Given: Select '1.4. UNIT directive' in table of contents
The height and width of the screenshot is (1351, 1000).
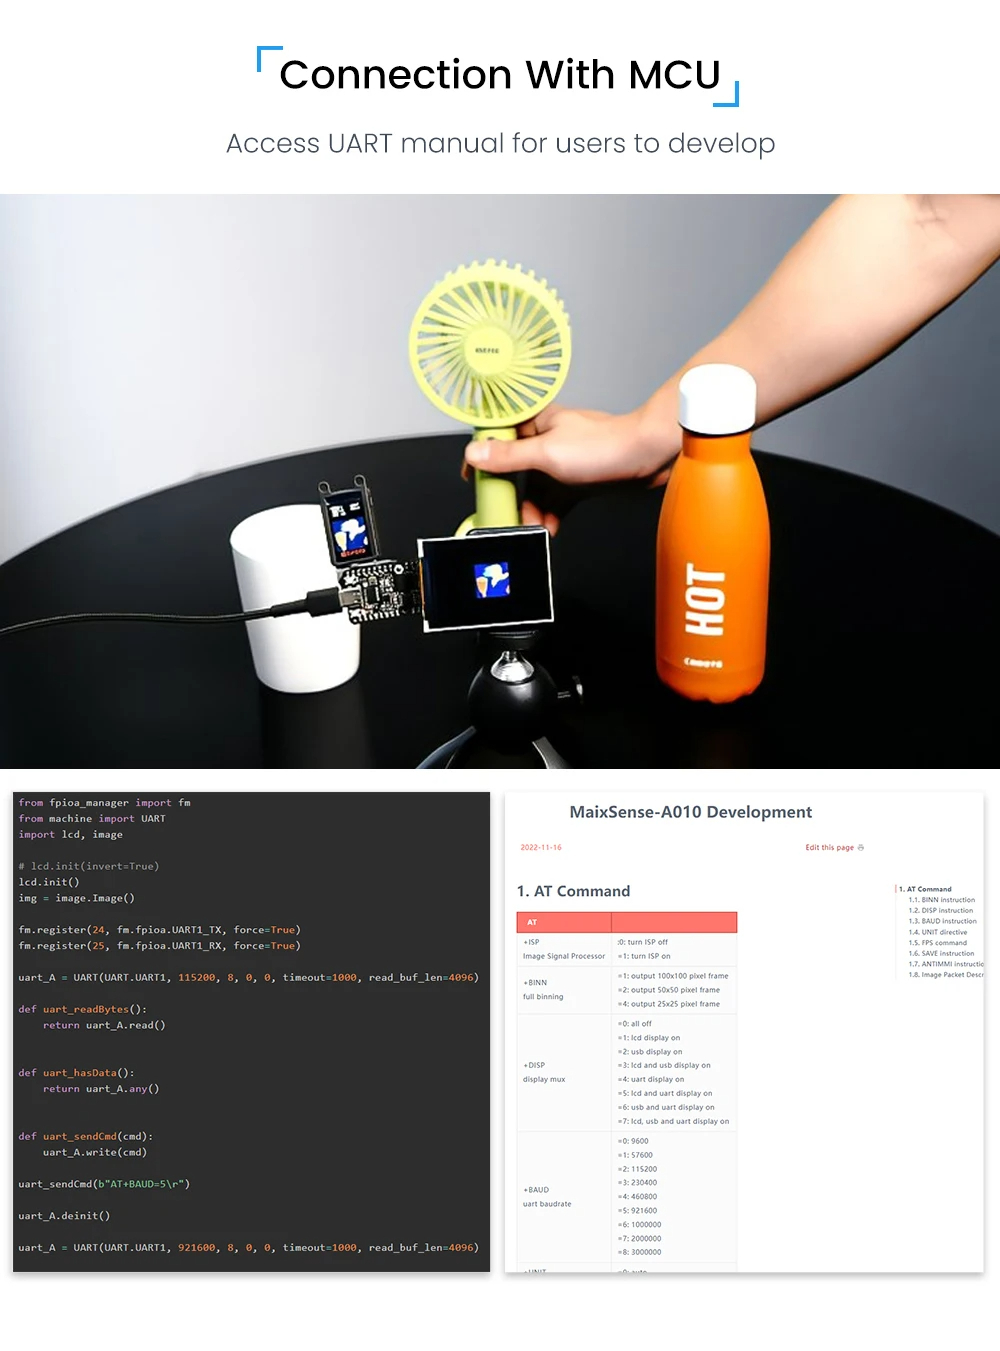Looking at the screenshot, I should click(x=937, y=932).
